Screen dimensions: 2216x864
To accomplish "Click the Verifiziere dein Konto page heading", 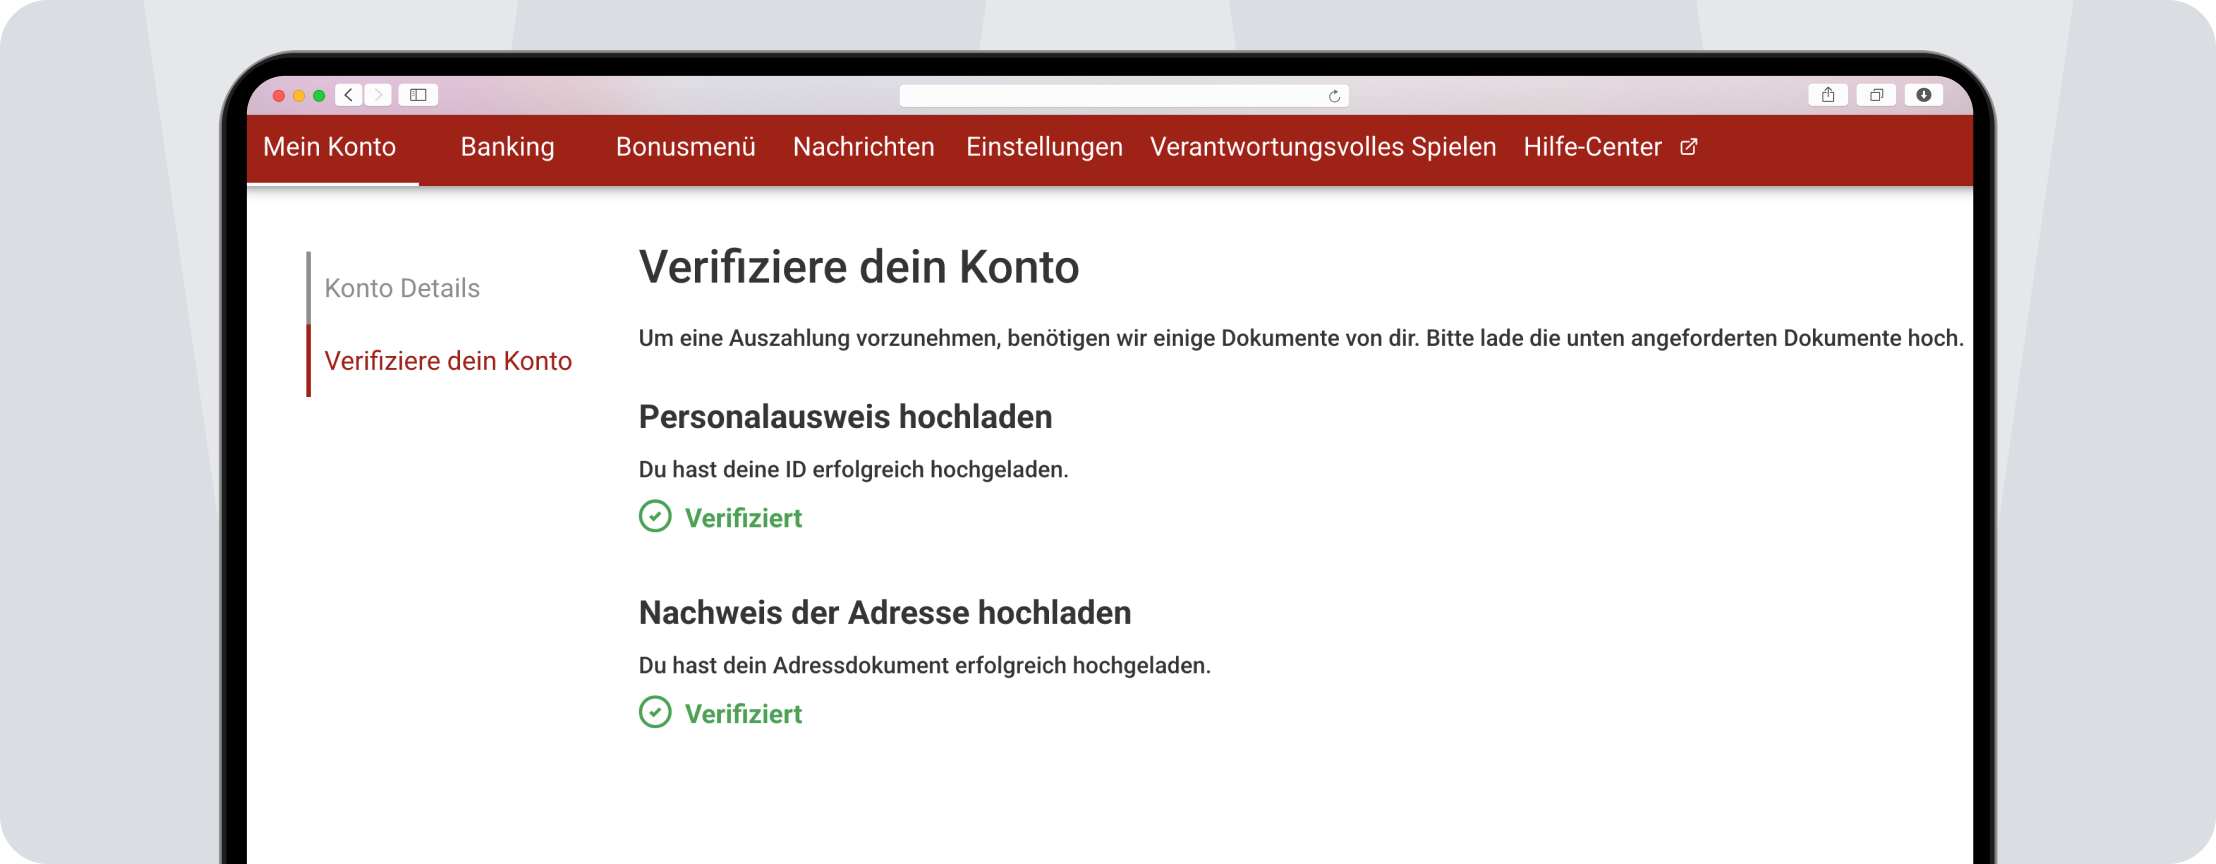I will coord(859,267).
